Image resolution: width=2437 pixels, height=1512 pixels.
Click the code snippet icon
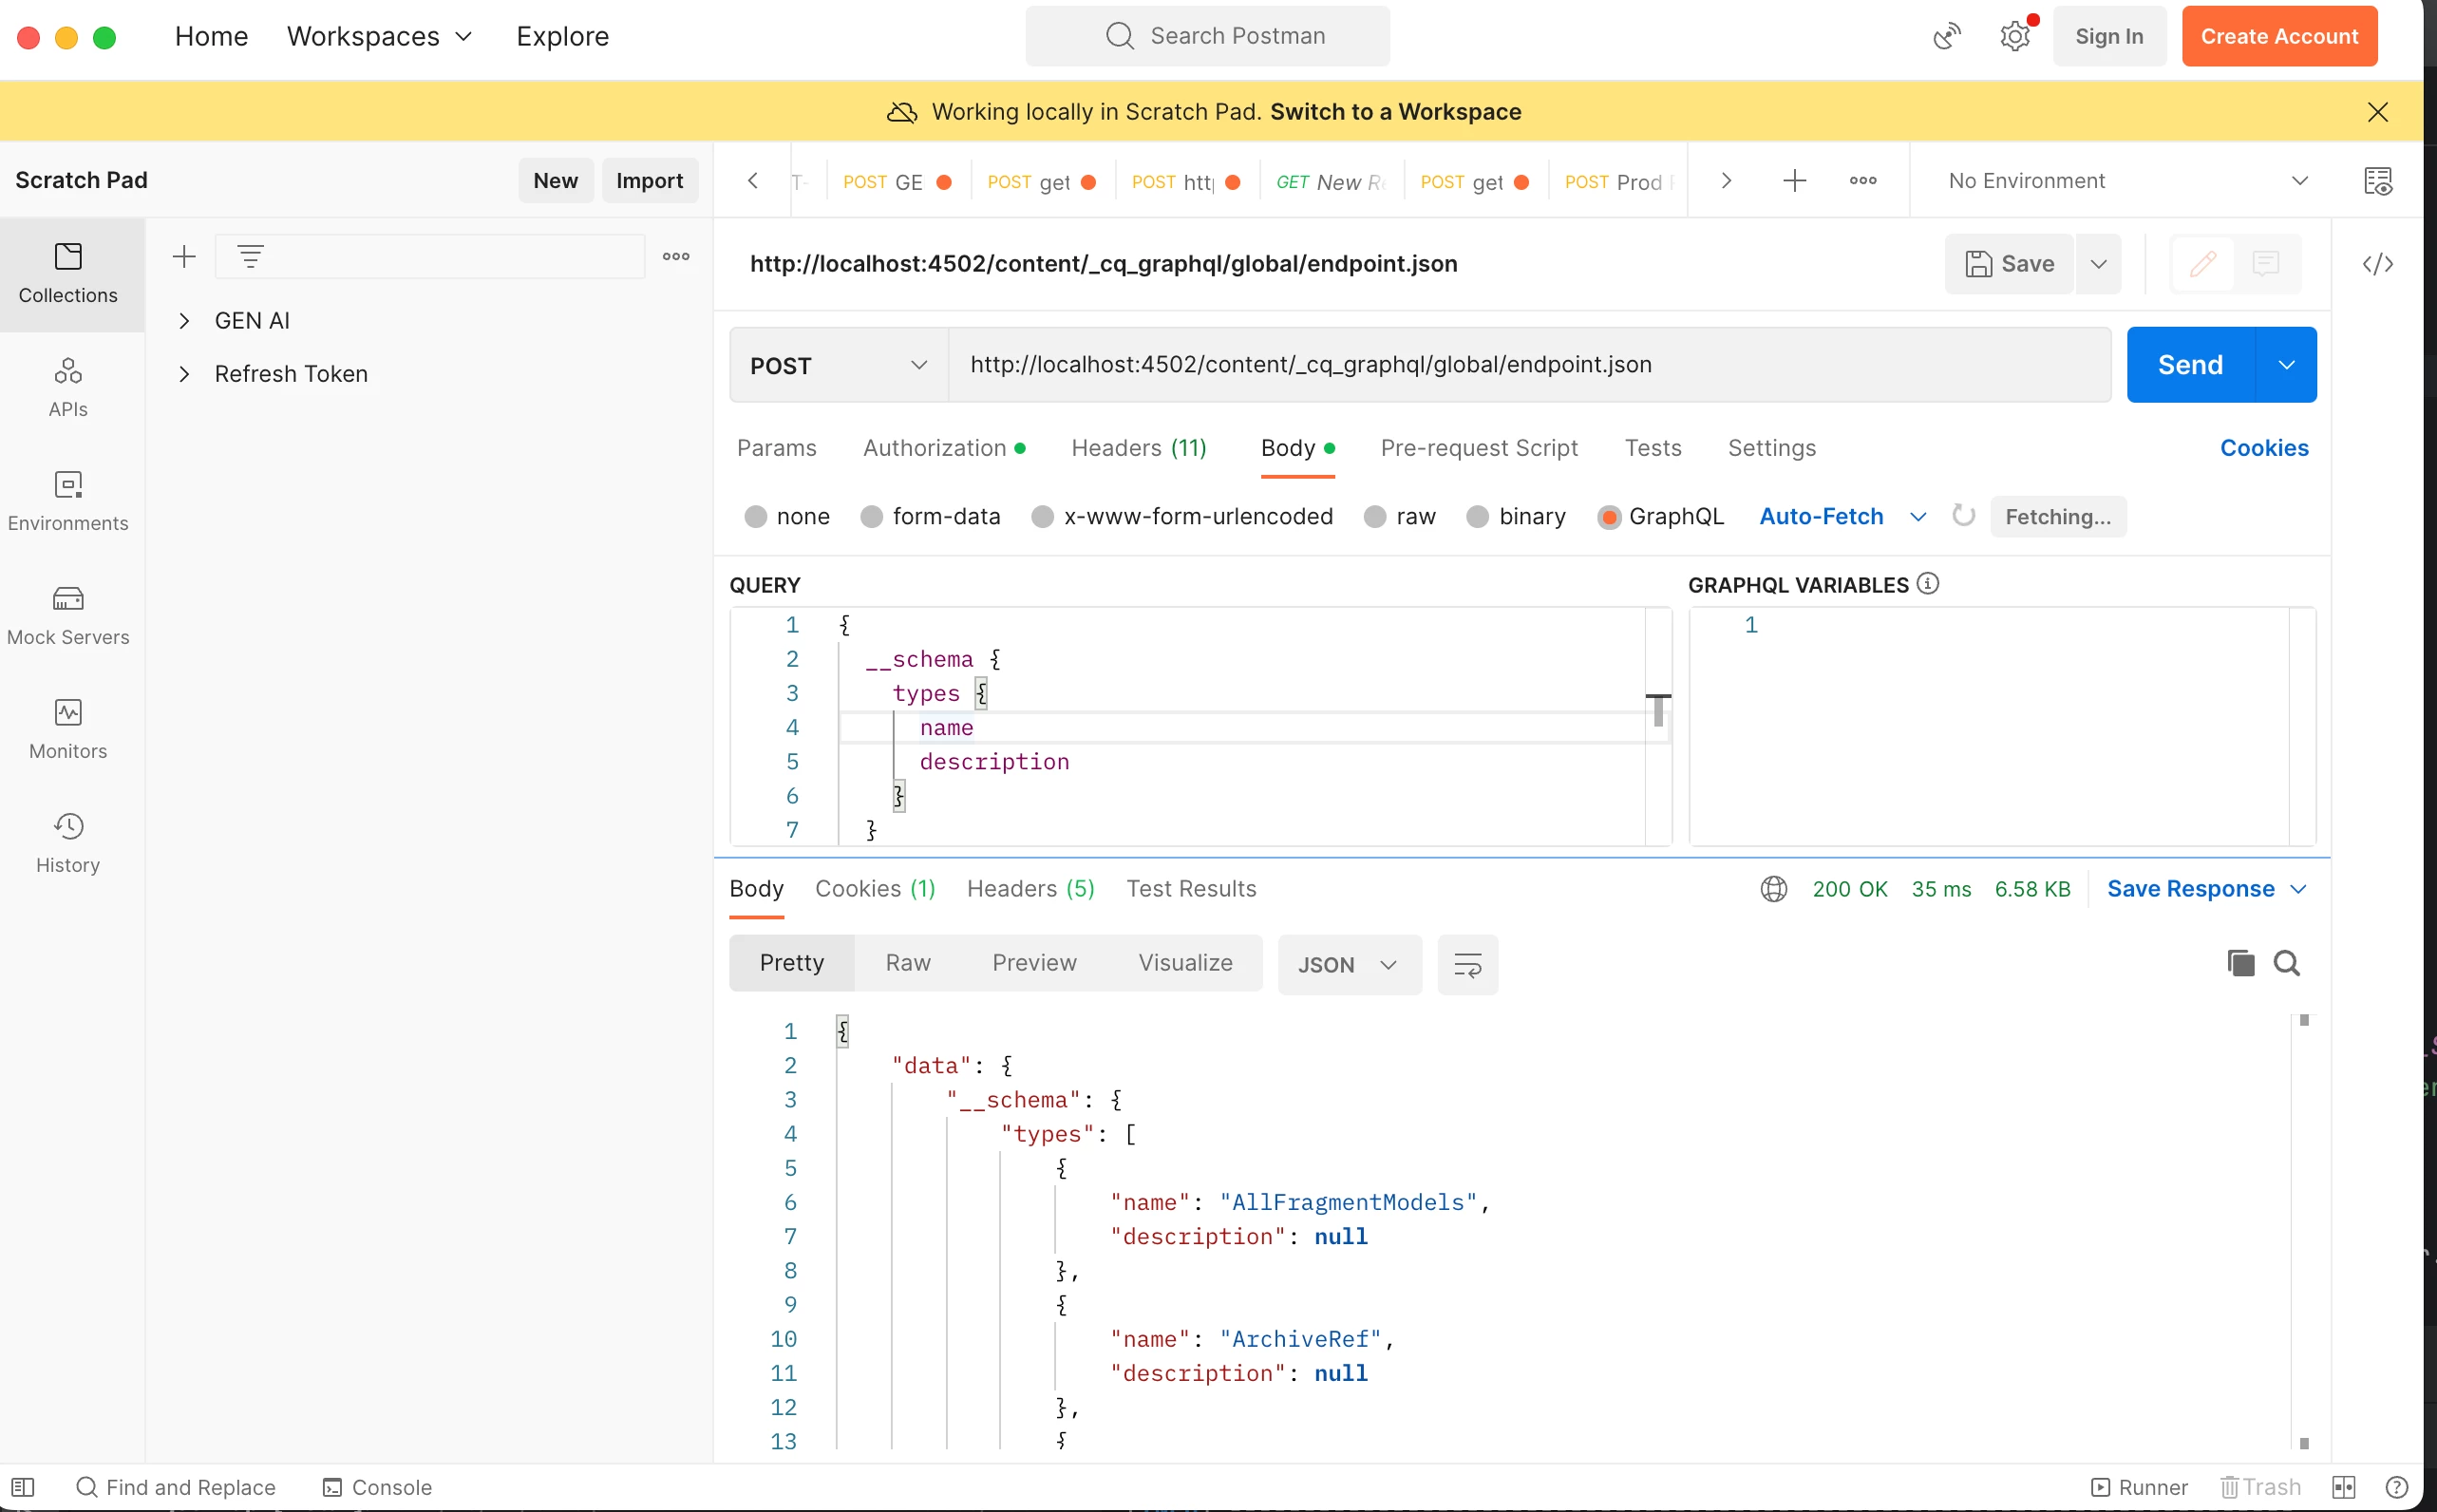point(2377,264)
